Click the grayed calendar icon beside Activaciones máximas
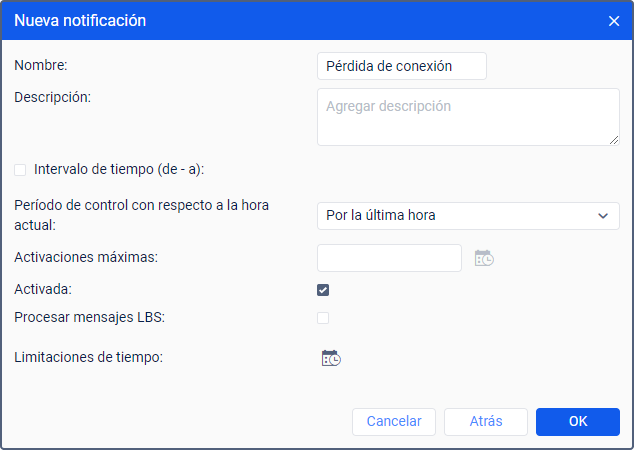The image size is (634, 450). point(484,258)
